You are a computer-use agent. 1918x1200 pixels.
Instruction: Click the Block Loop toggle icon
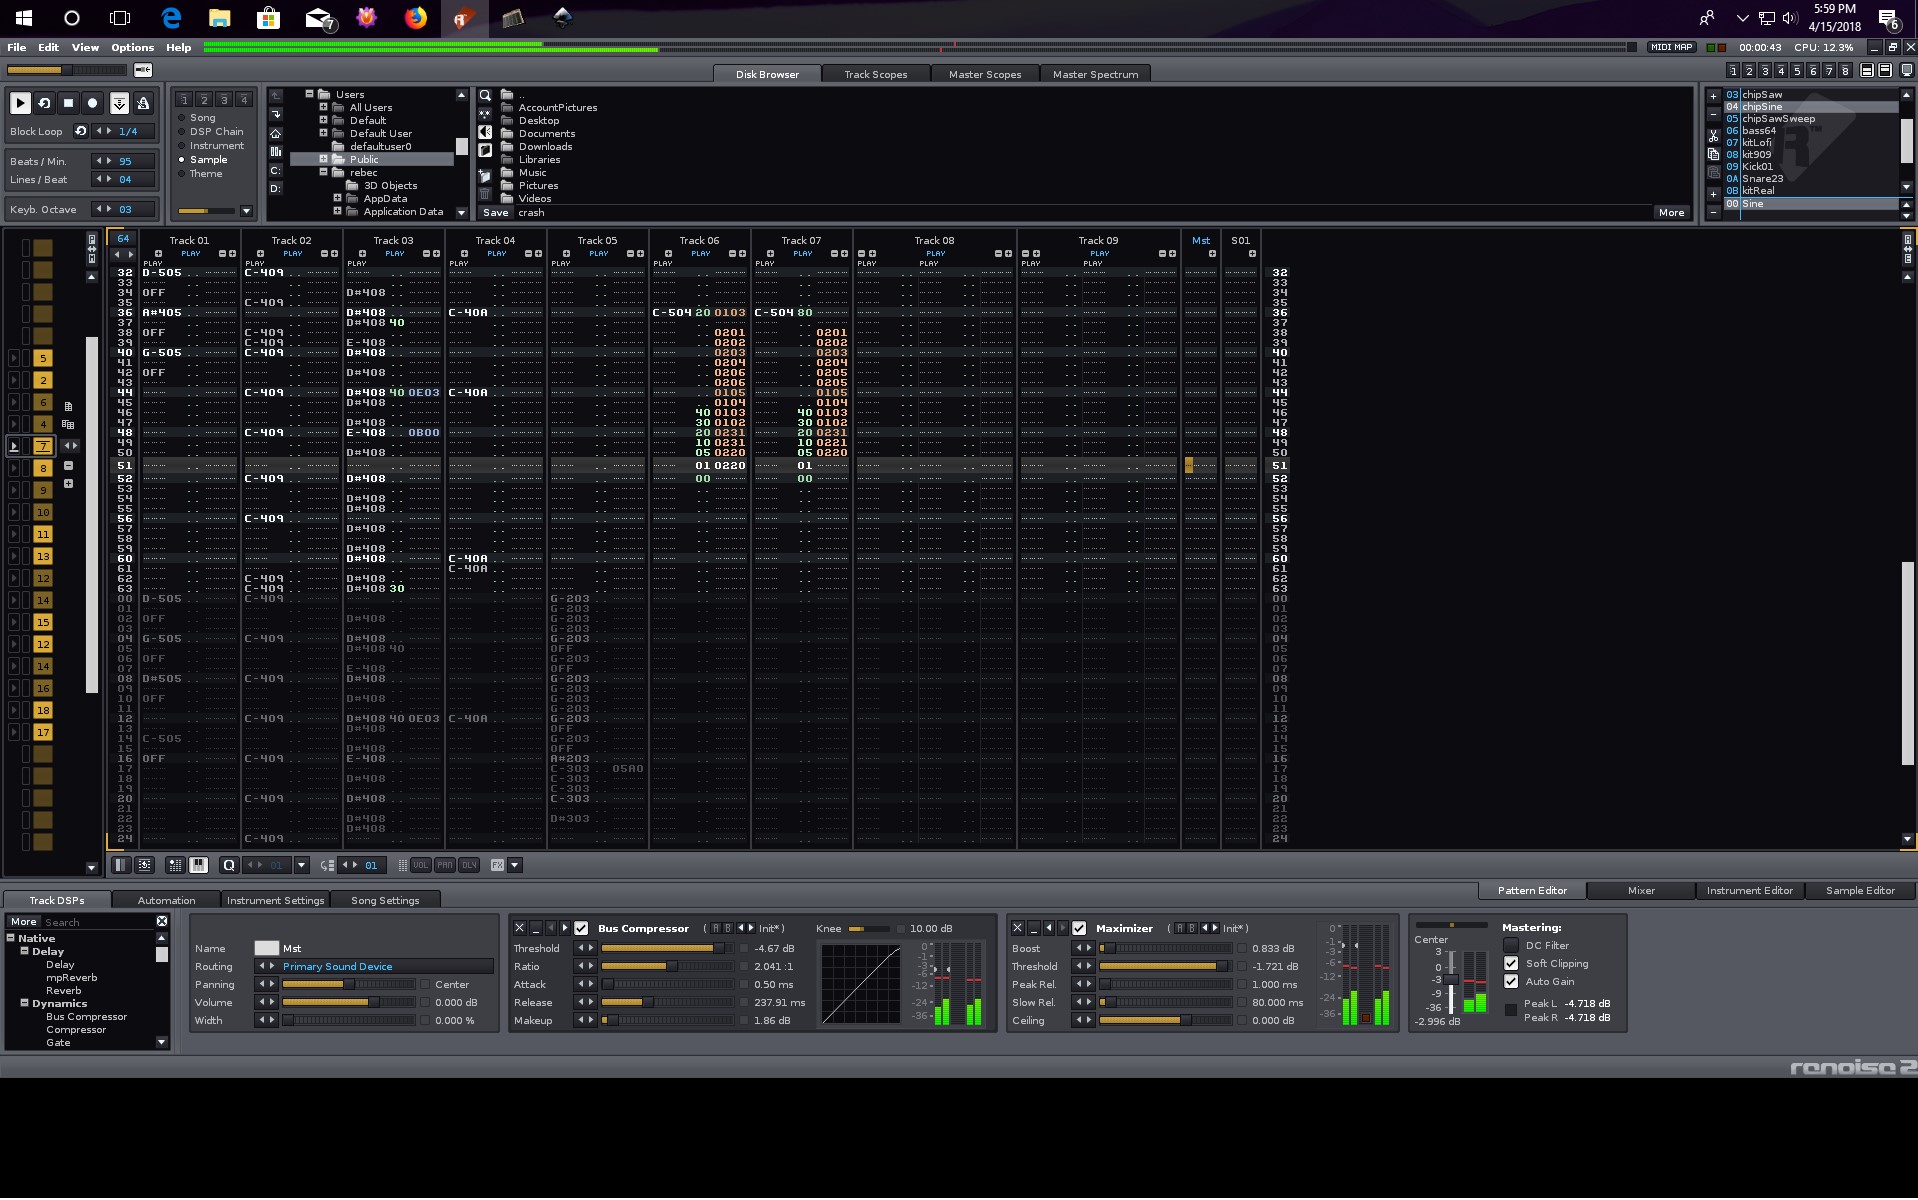click(81, 131)
